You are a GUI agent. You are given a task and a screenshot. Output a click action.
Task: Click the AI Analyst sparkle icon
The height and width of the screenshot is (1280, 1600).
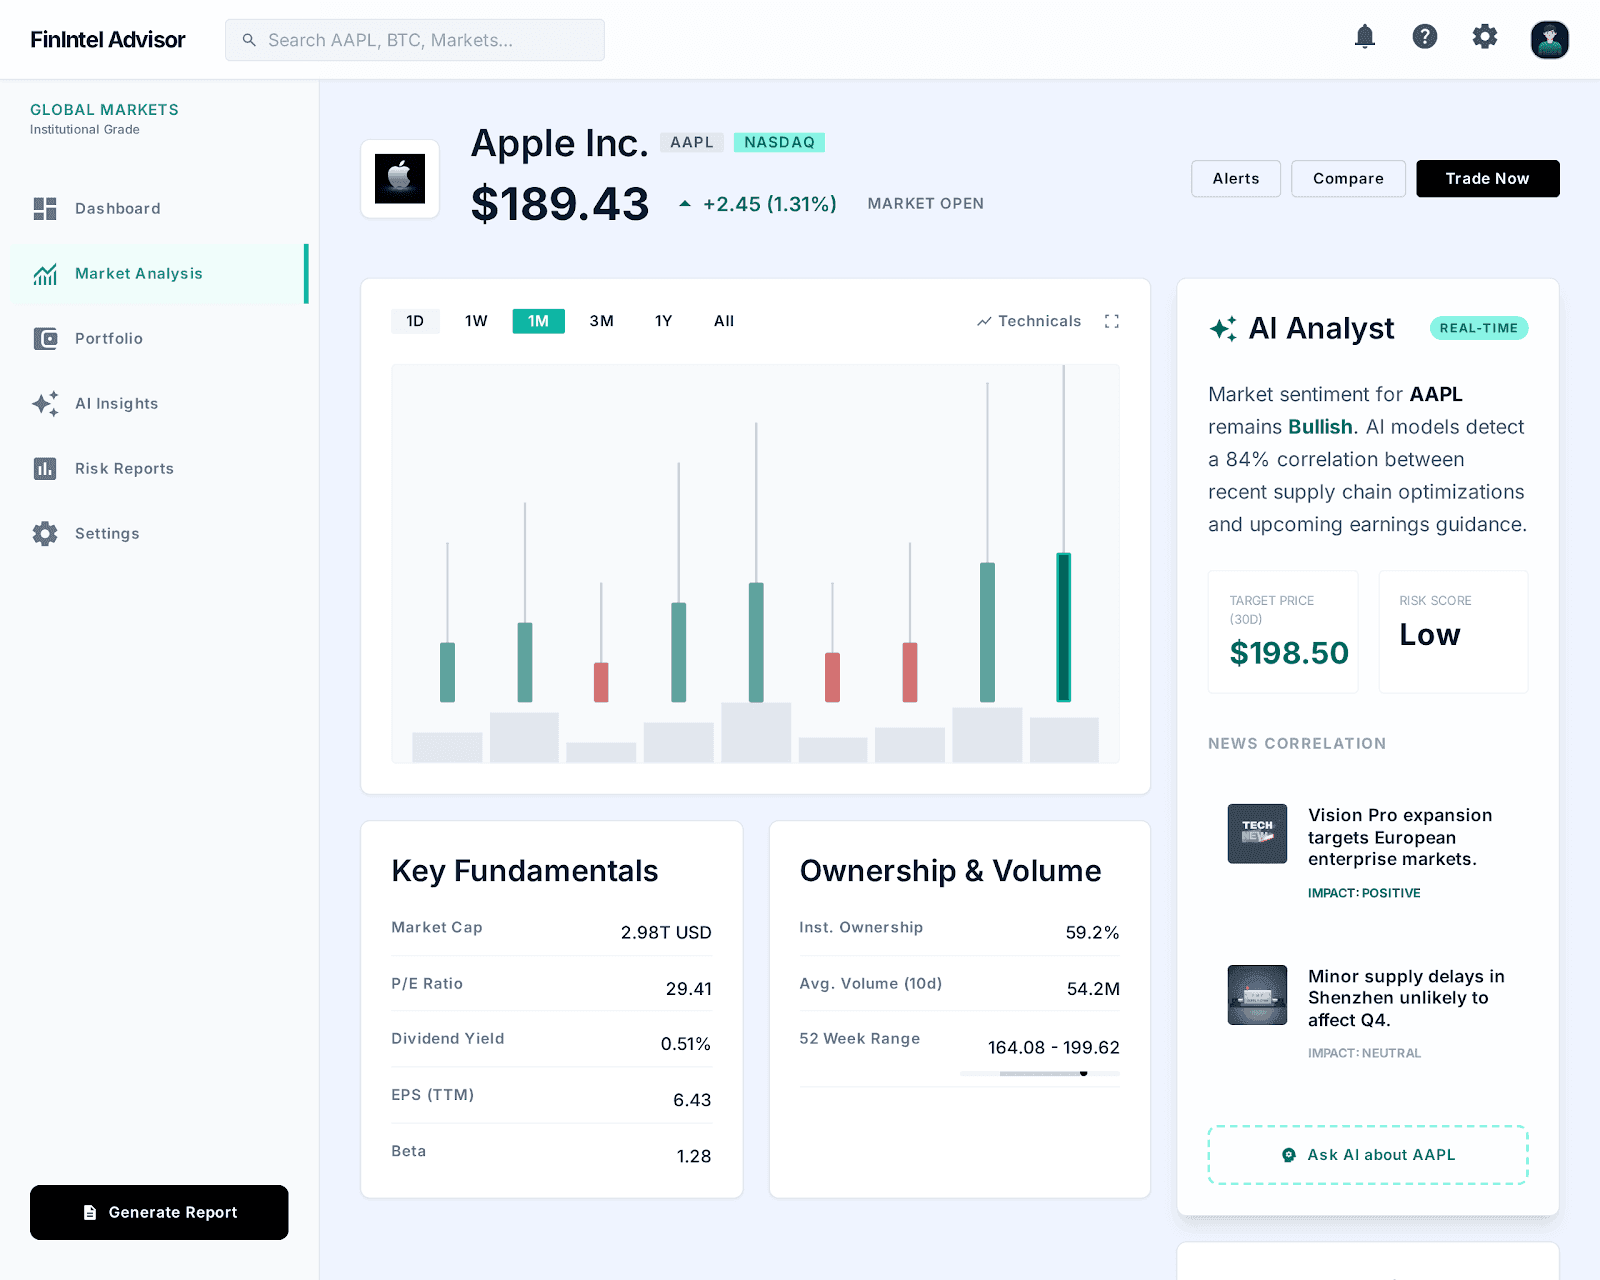coord(1223,328)
